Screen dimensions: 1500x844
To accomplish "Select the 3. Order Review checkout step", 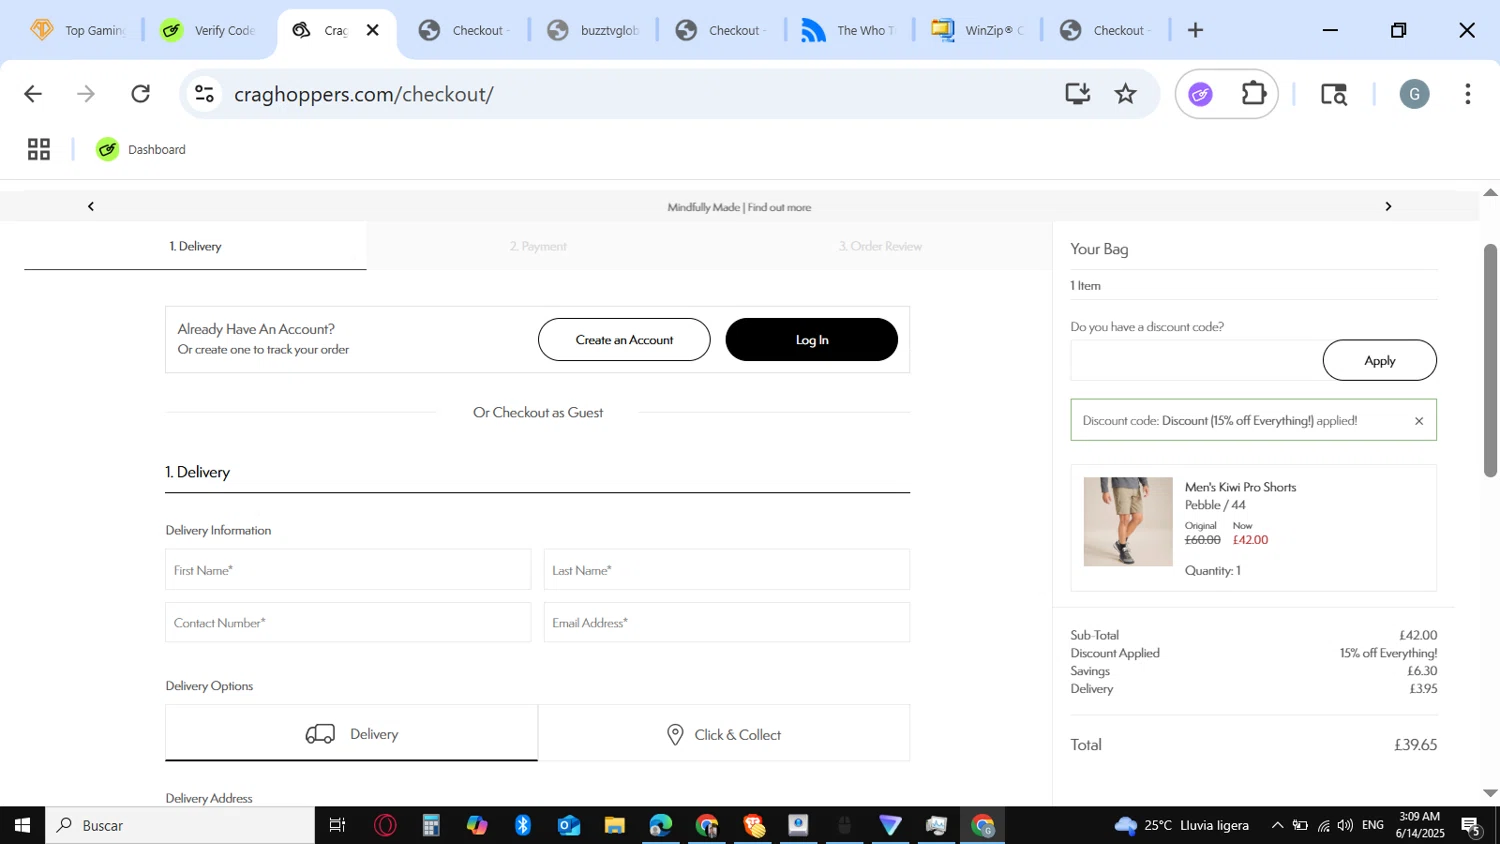I will click(880, 246).
